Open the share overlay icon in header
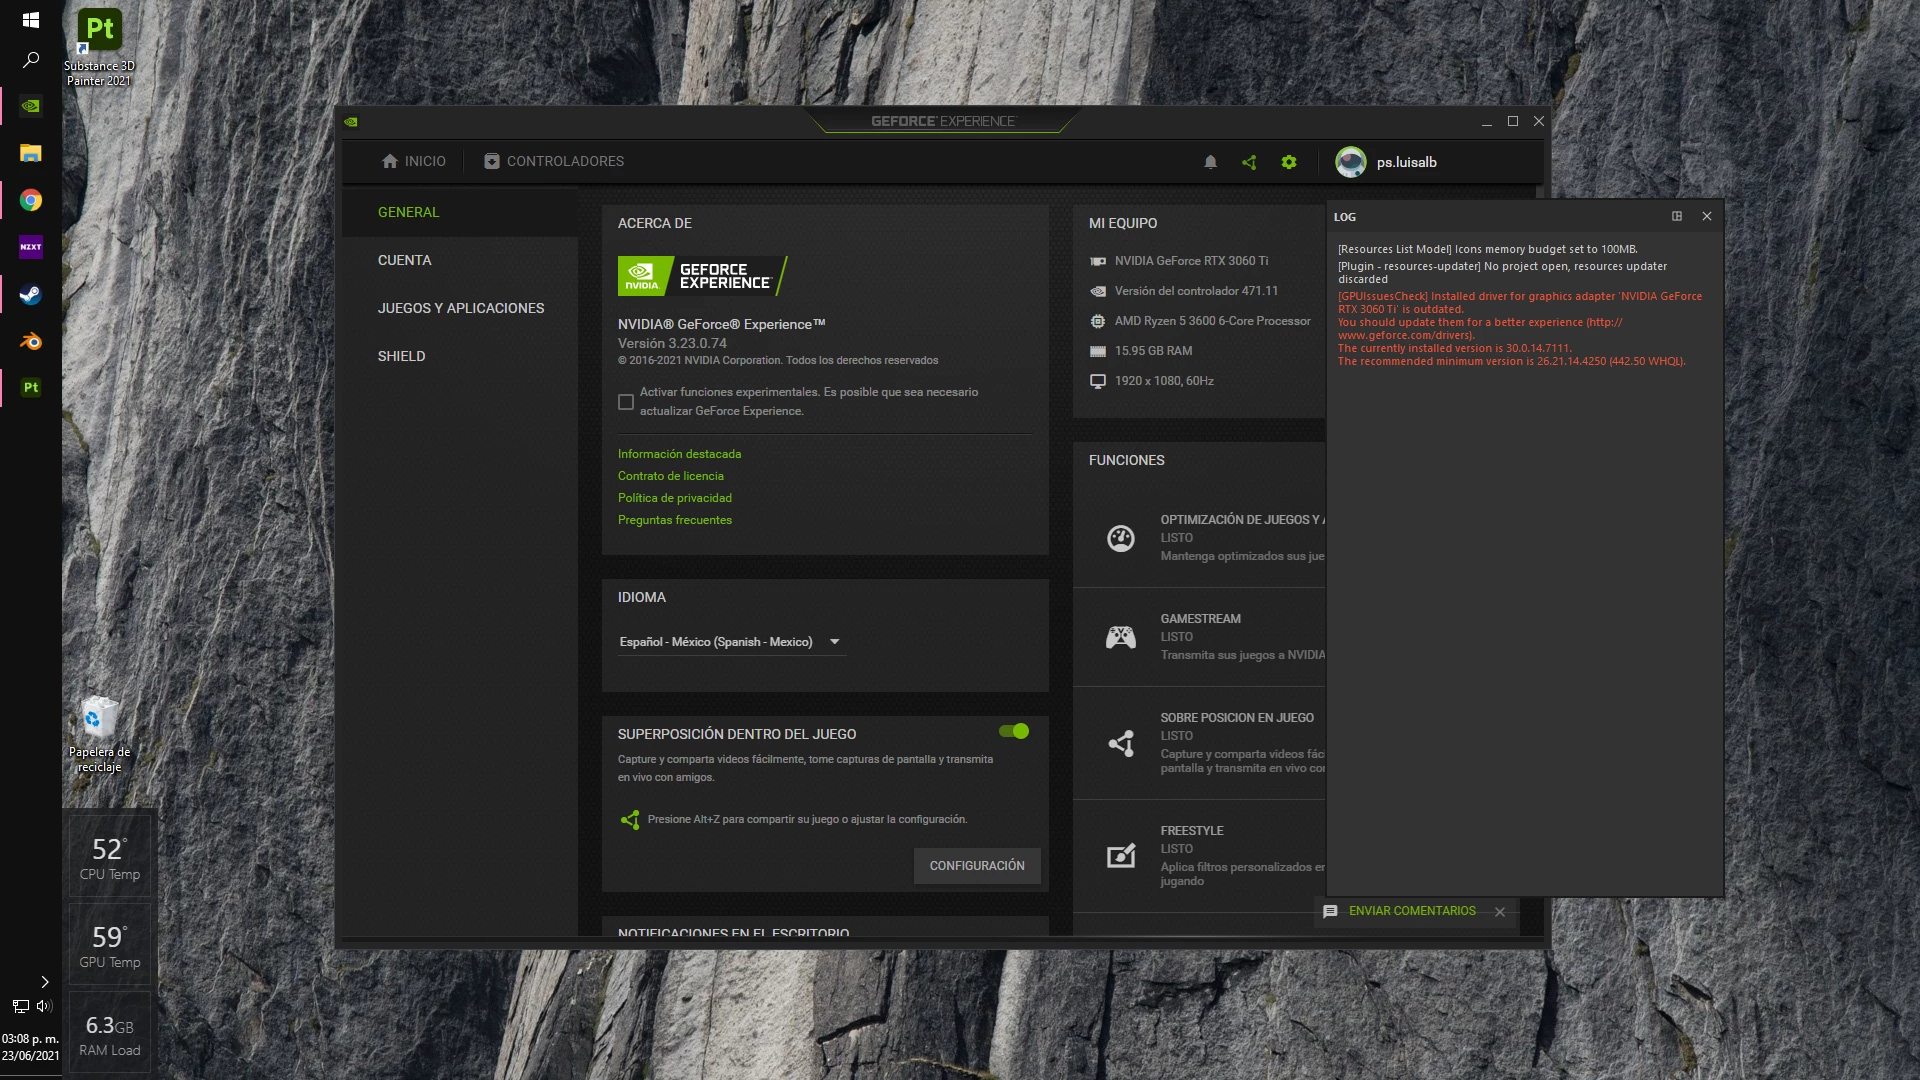1920x1080 pixels. pos(1249,162)
